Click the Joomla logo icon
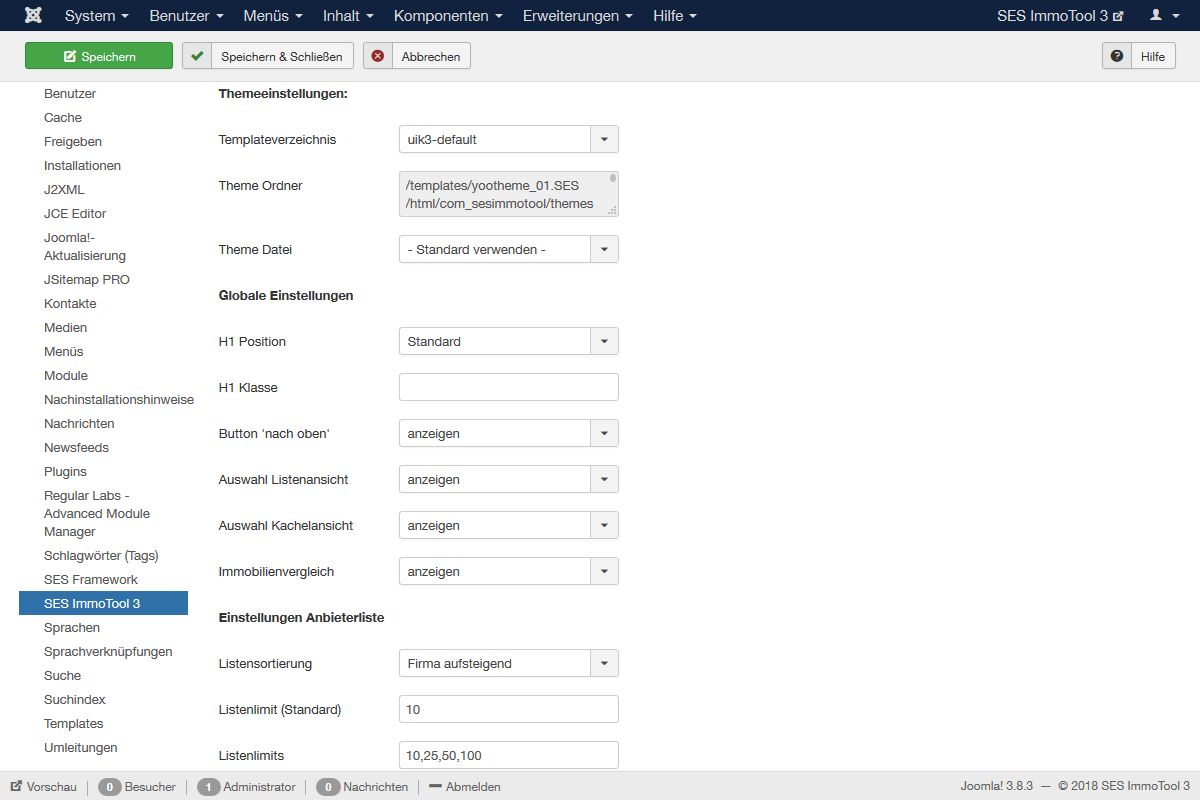This screenshot has width=1200, height=800. 33,16
